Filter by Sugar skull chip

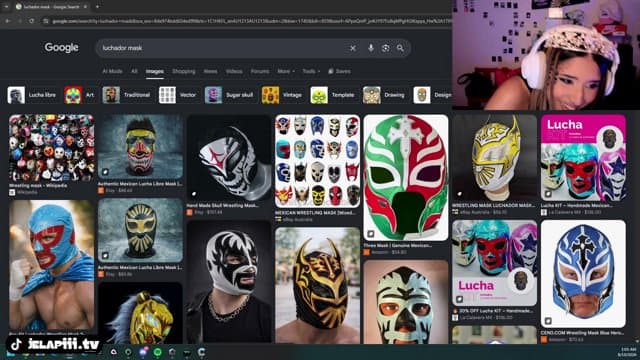tap(229, 95)
